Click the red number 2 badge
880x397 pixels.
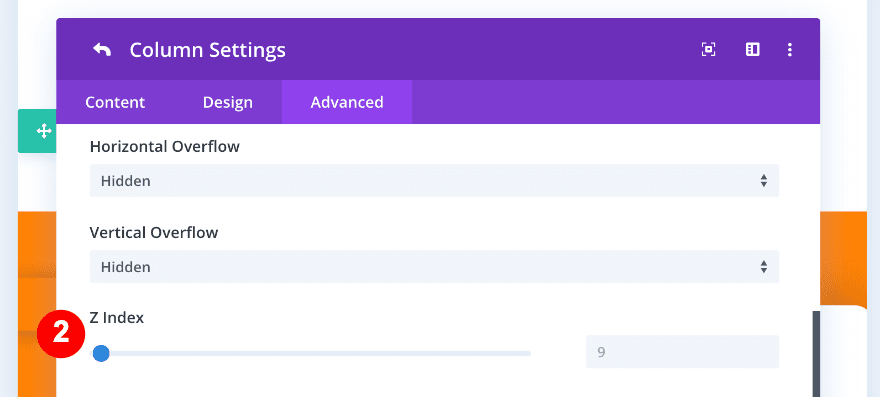click(61, 334)
